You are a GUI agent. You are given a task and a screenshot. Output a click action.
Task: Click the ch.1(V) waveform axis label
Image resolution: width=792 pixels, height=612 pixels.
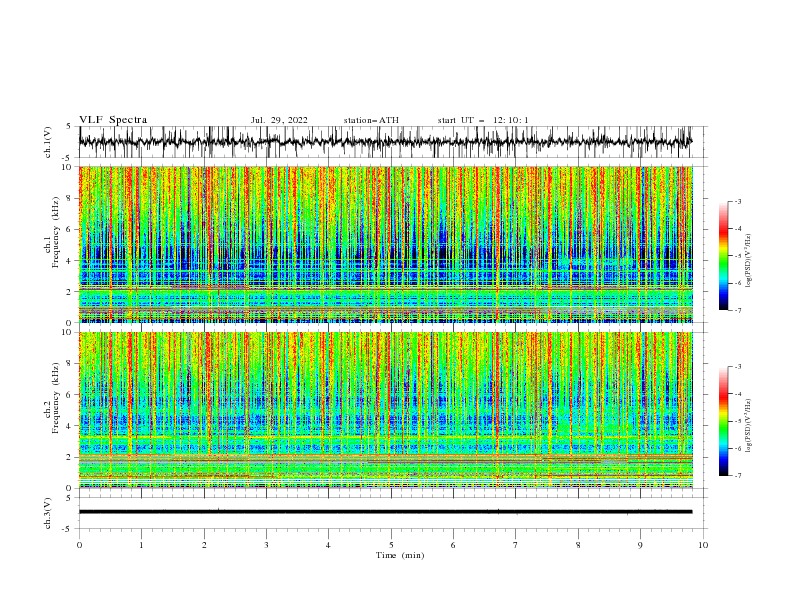[48, 142]
